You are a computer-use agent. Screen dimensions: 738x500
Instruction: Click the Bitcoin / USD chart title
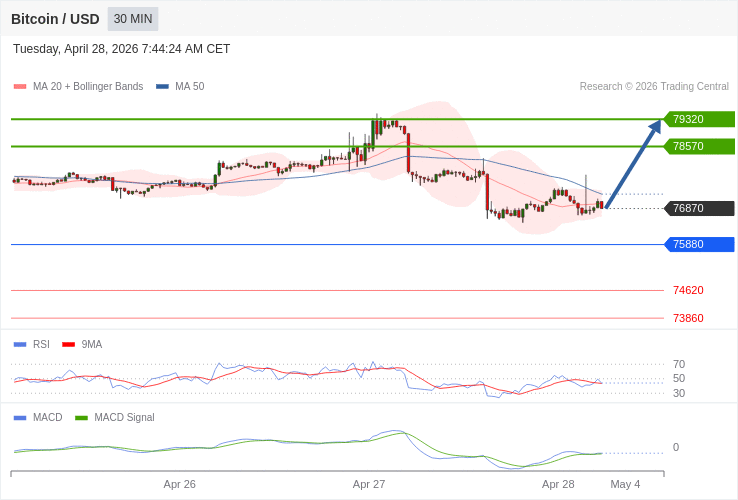coord(55,19)
